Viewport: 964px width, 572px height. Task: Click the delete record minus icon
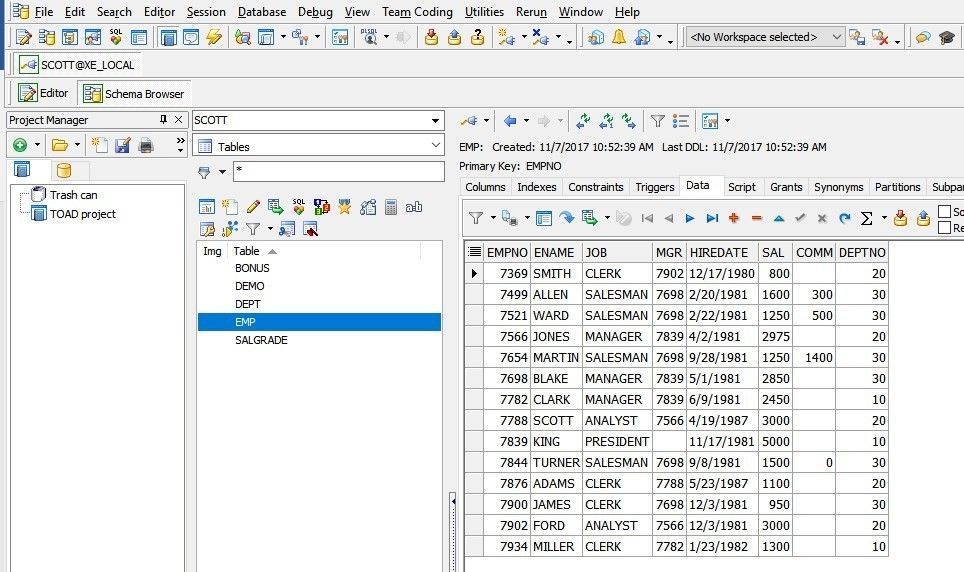757,218
